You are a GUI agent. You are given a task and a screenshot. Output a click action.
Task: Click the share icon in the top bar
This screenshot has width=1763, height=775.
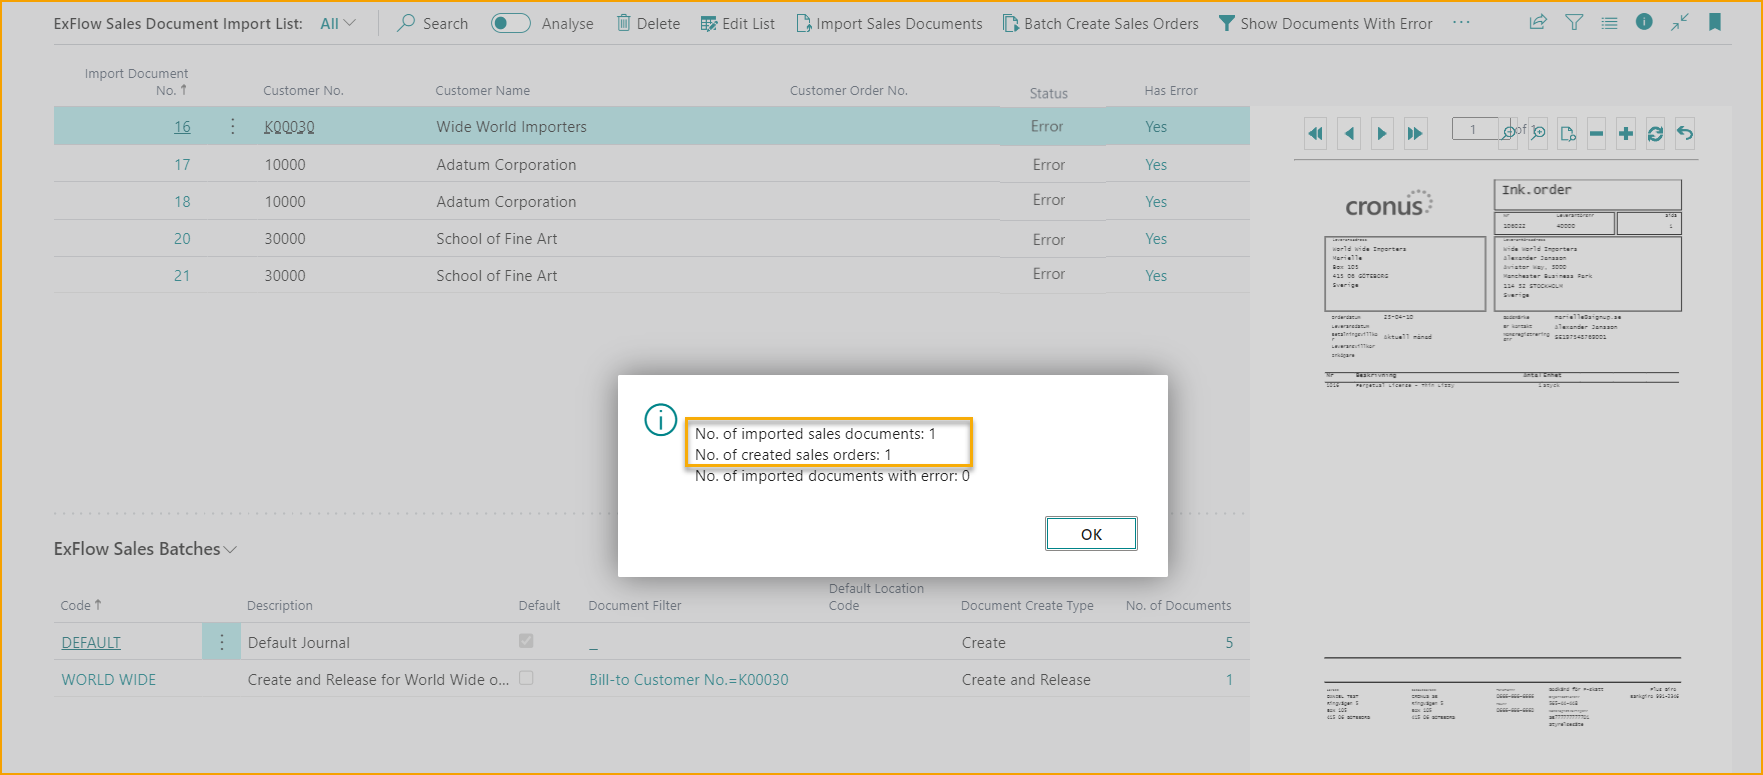[x=1538, y=22]
